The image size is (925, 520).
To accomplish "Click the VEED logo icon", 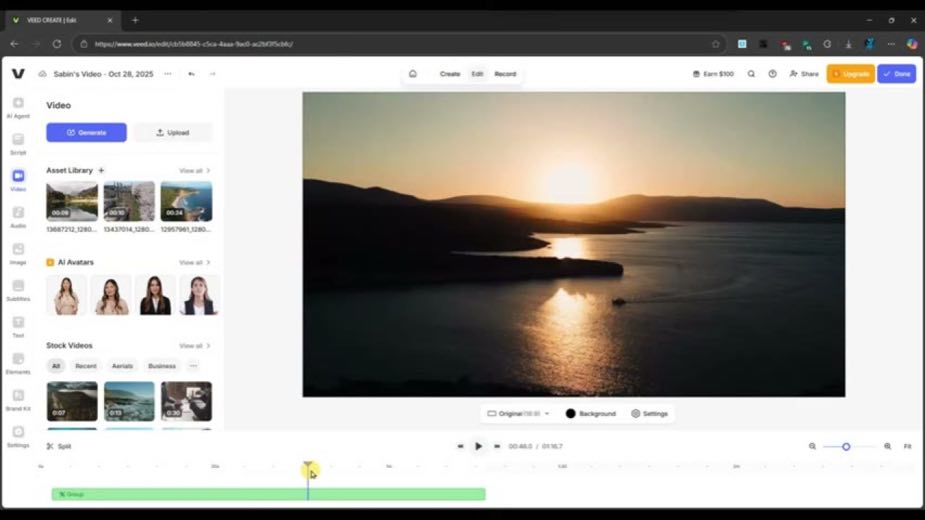I will [18, 74].
